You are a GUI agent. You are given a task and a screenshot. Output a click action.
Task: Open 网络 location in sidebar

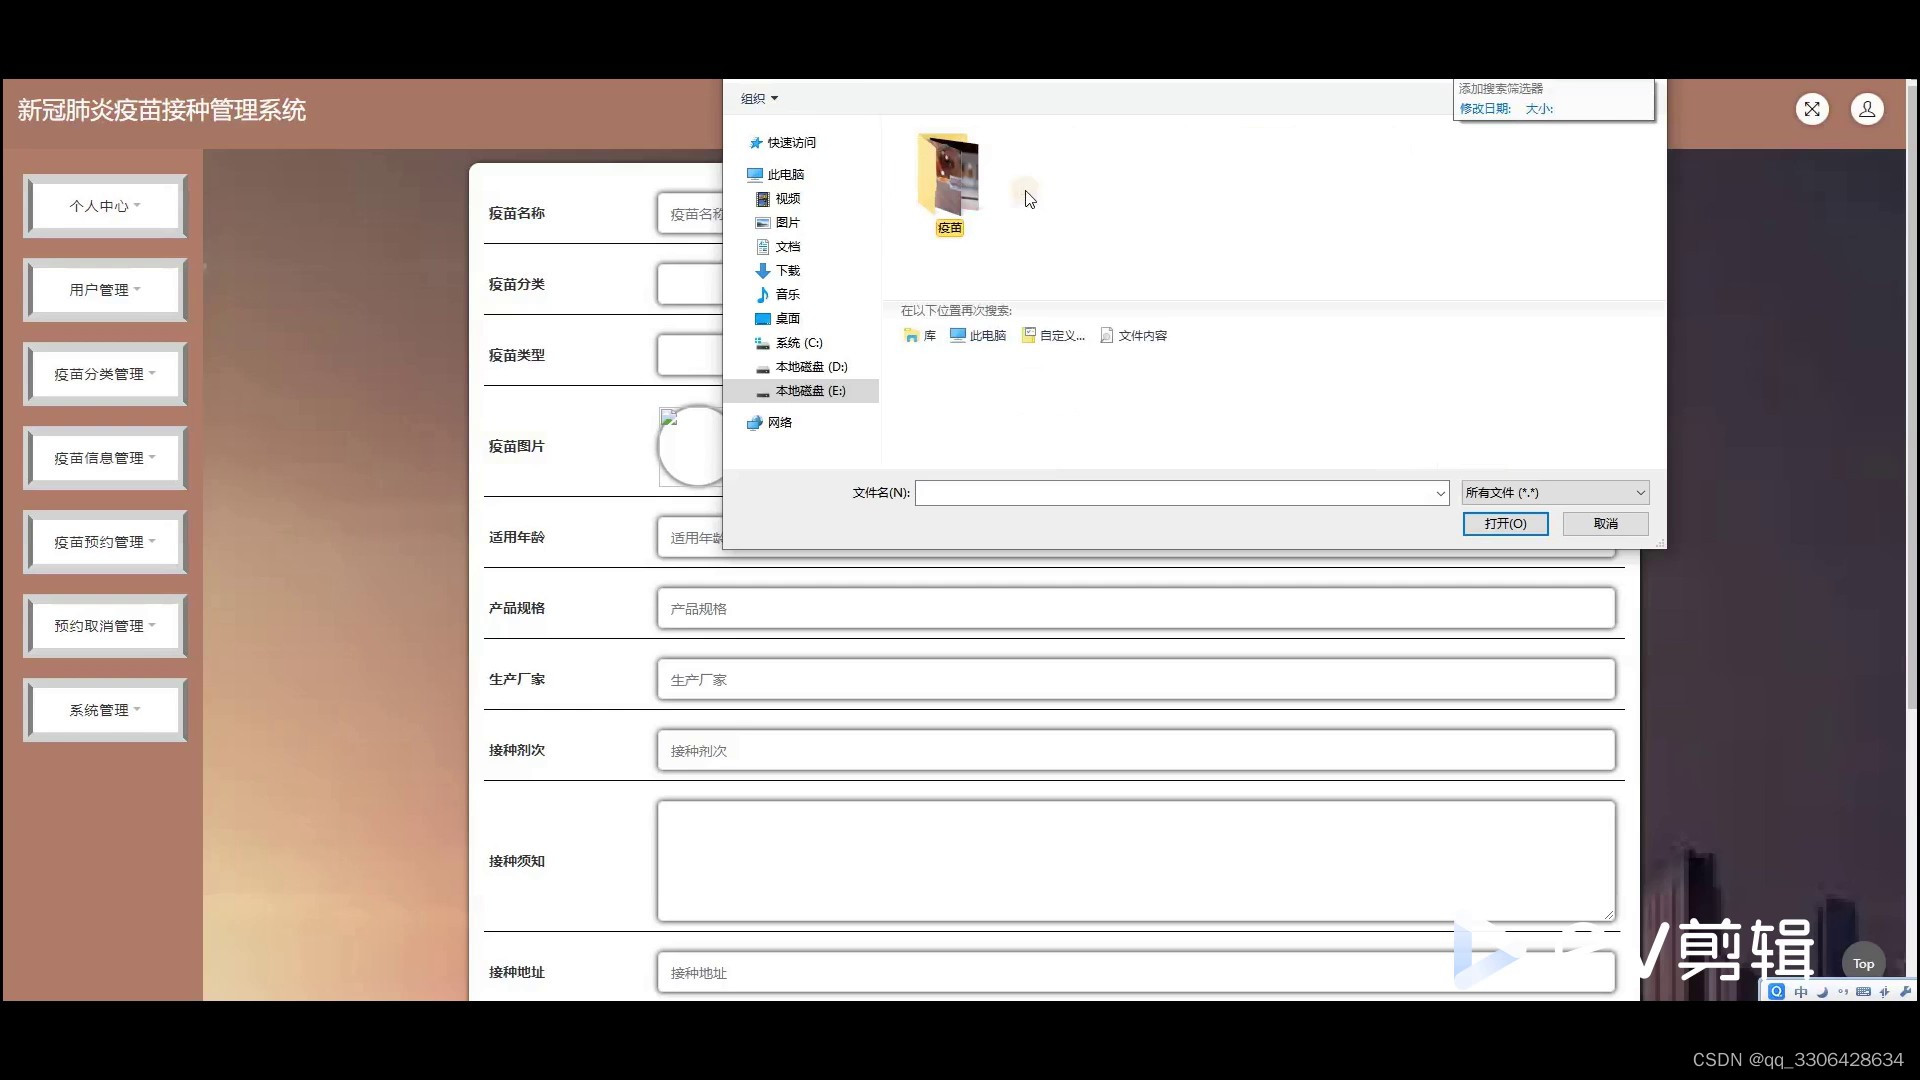pos(779,421)
